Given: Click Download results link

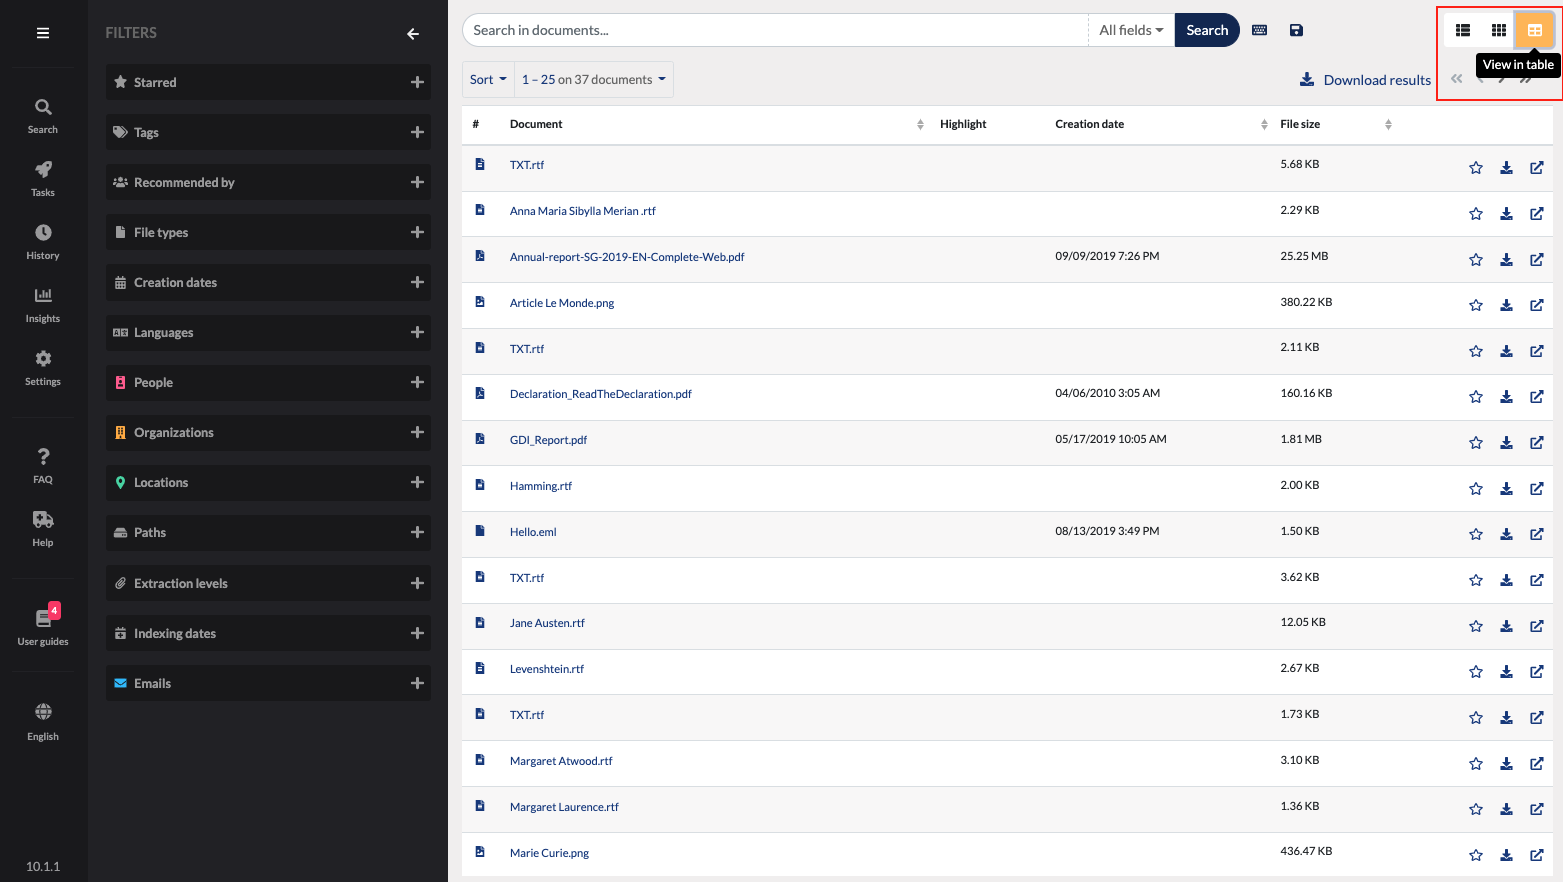Looking at the screenshot, I should coord(1365,80).
